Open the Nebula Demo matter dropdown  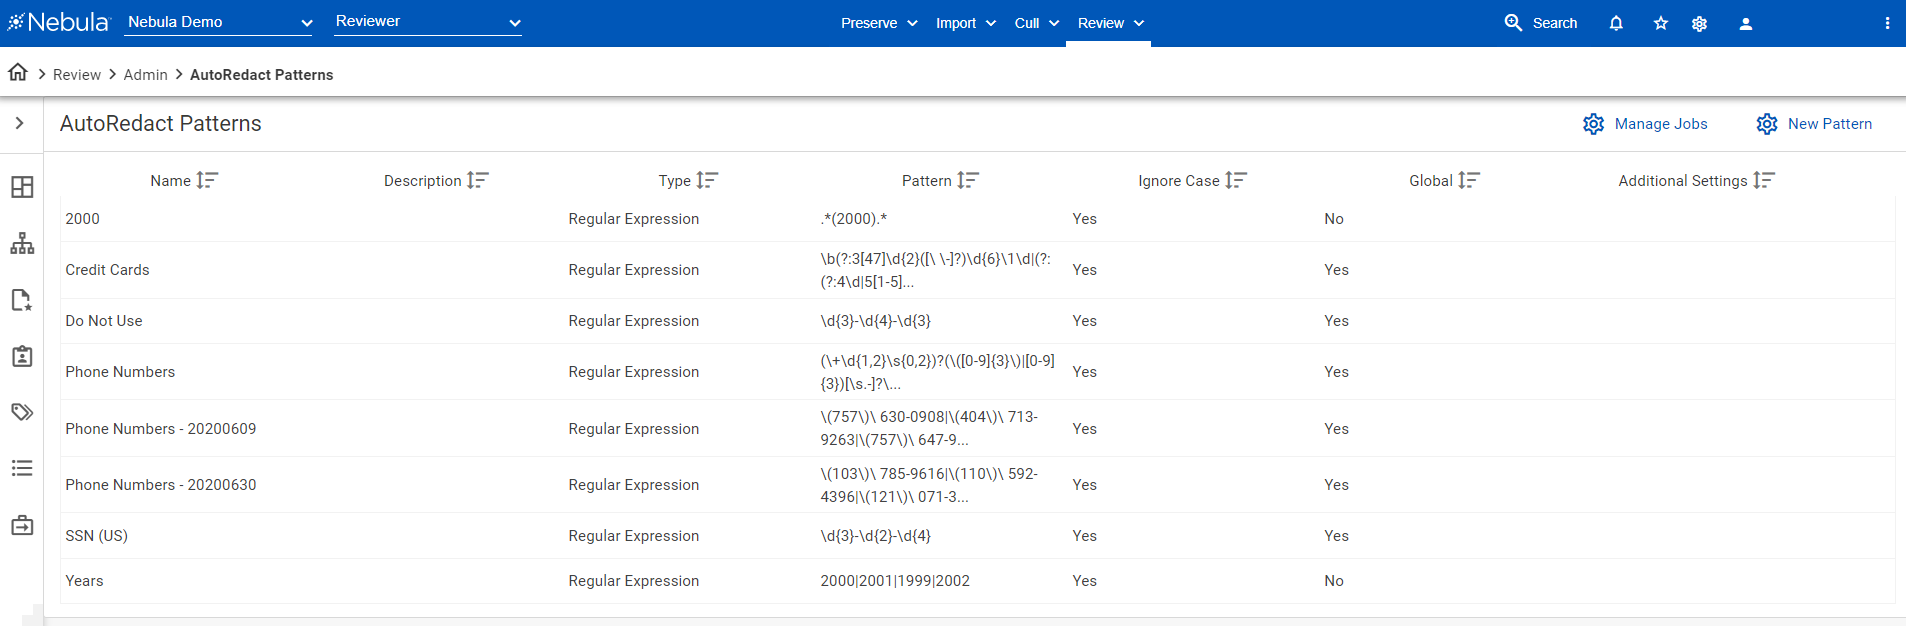(219, 22)
